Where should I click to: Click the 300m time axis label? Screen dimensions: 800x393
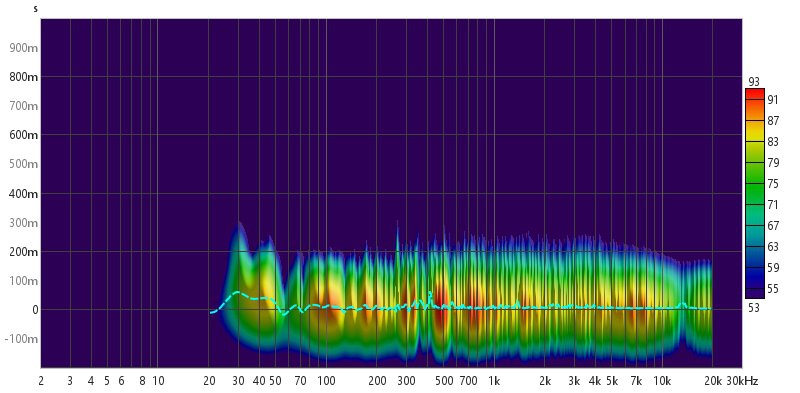point(24,223)
